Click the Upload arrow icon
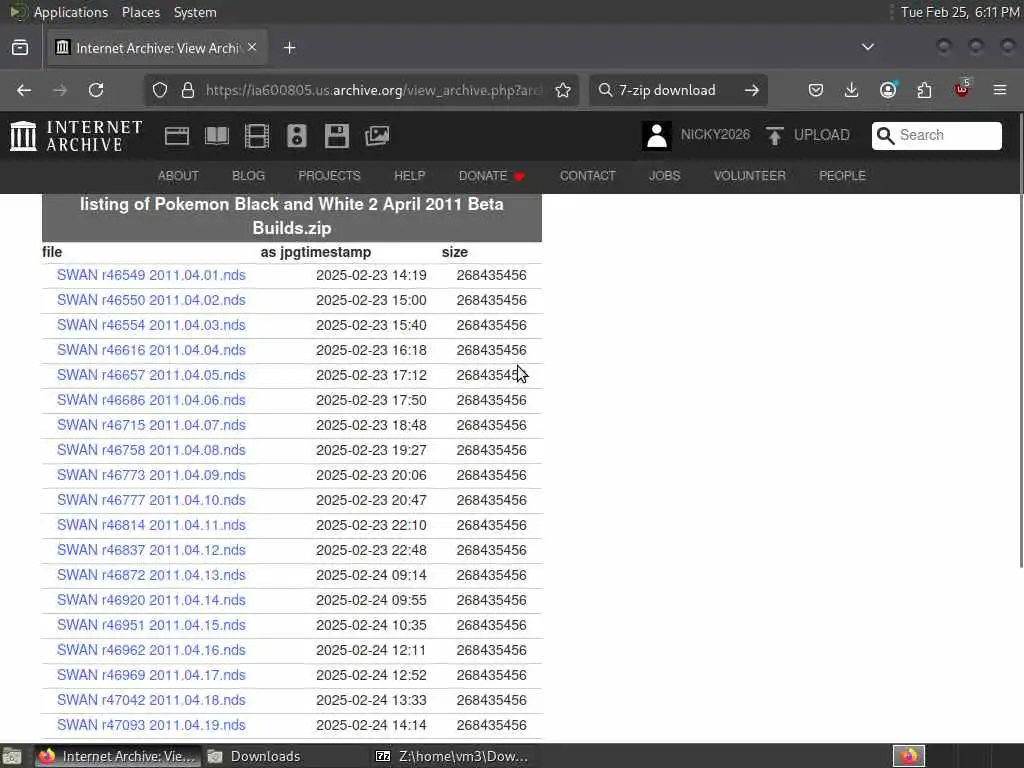This screenshot has height=768, width=1024. click(775, 136)
